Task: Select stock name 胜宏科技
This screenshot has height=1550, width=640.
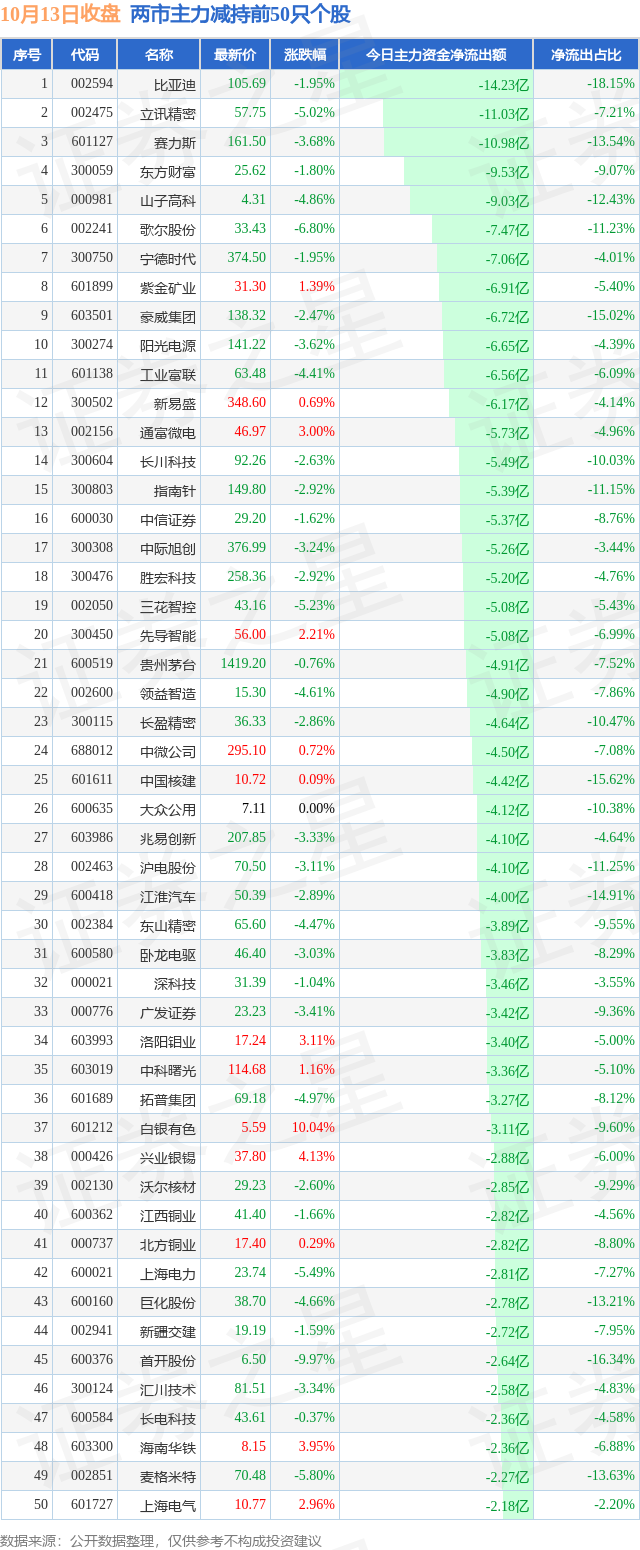Action: tap(168, 578)
